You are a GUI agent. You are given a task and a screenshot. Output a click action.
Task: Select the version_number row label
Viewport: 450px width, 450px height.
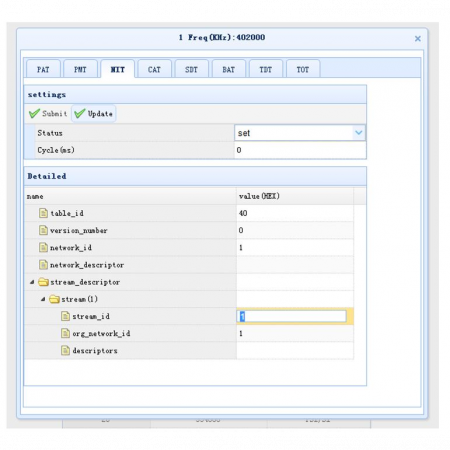(x=79, y=230)
